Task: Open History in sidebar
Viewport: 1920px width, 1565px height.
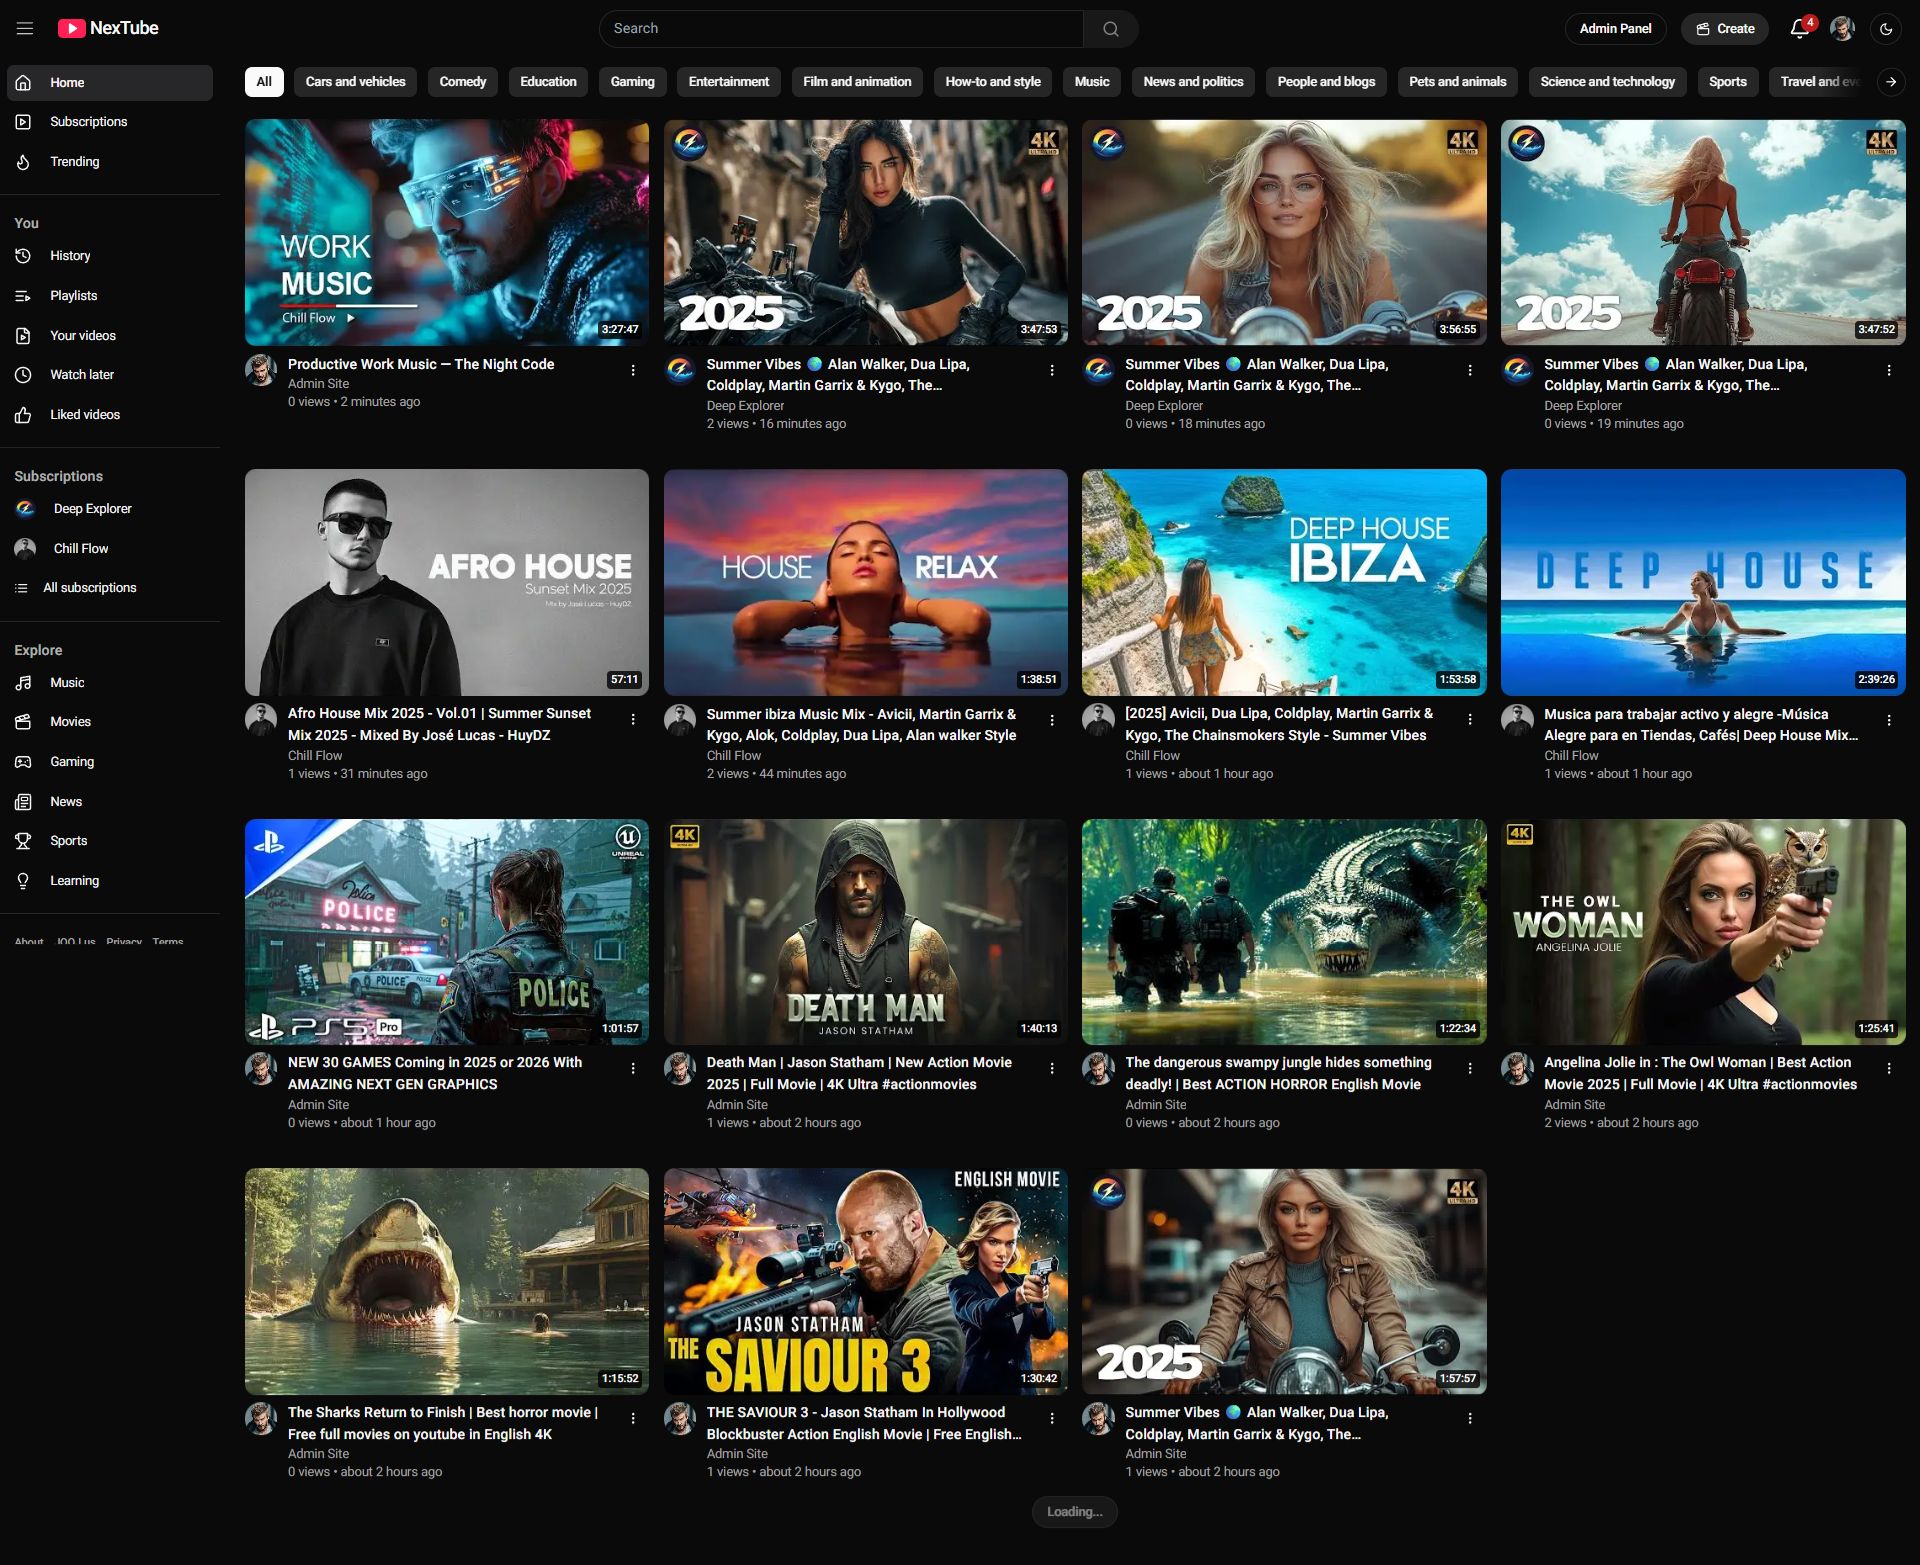Action: [x=70, y=255]
